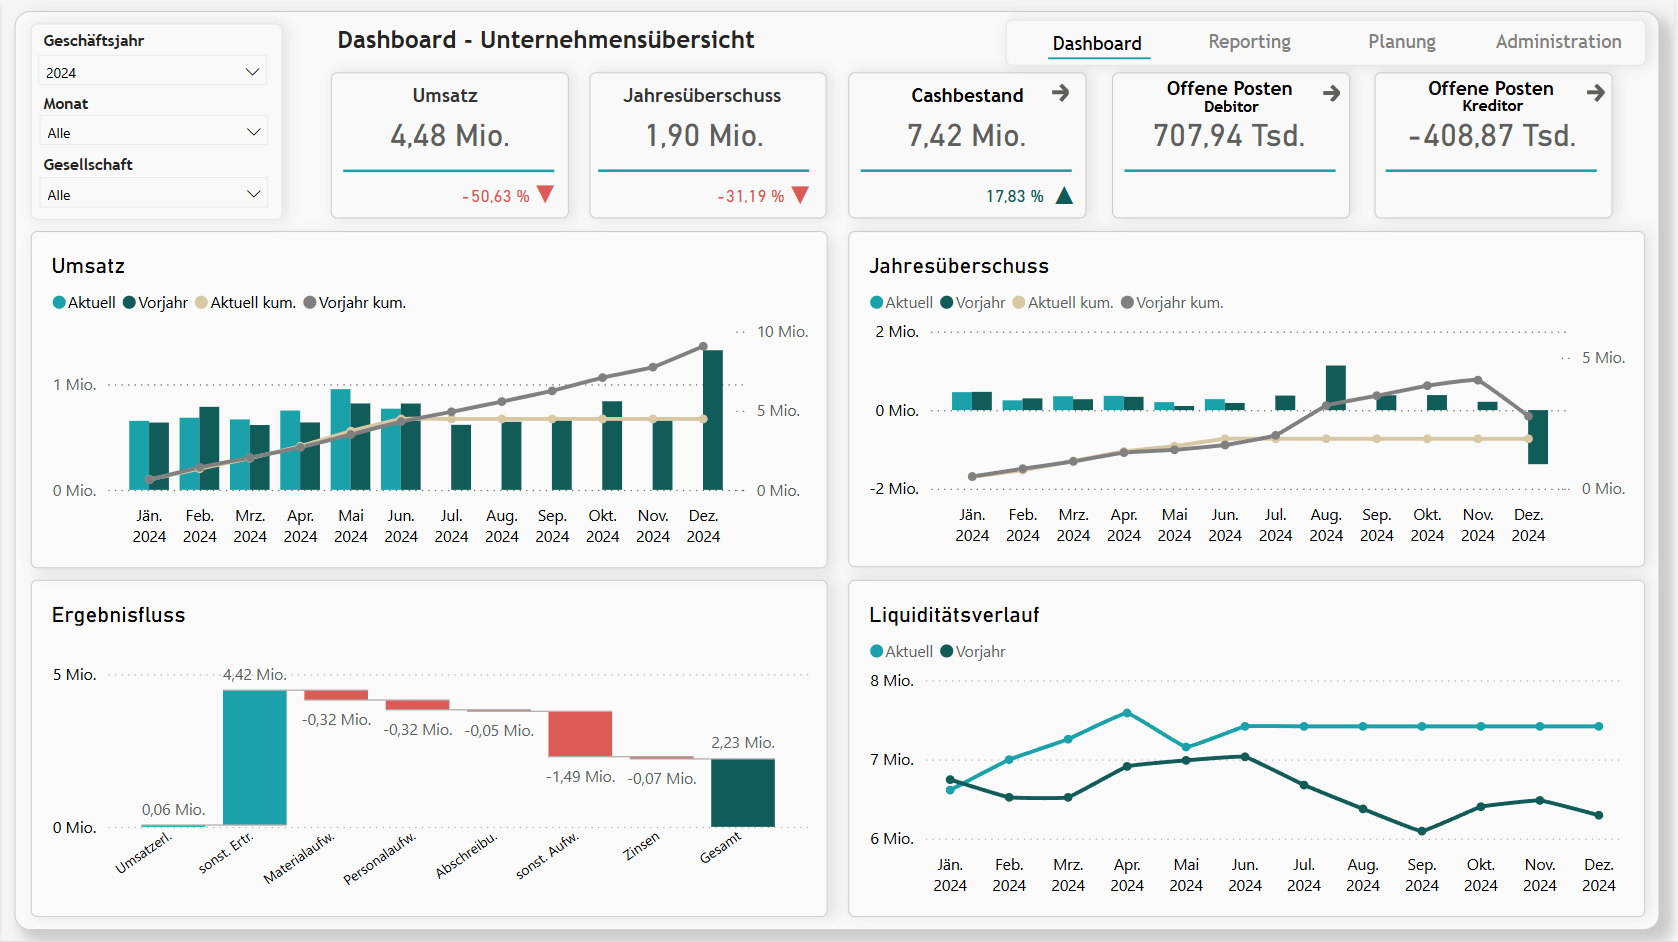Viewport: 1678px width, 942px height.
Task: Click Aktuell legend marker in Umsatz chart
Action: tap(59, 303)
